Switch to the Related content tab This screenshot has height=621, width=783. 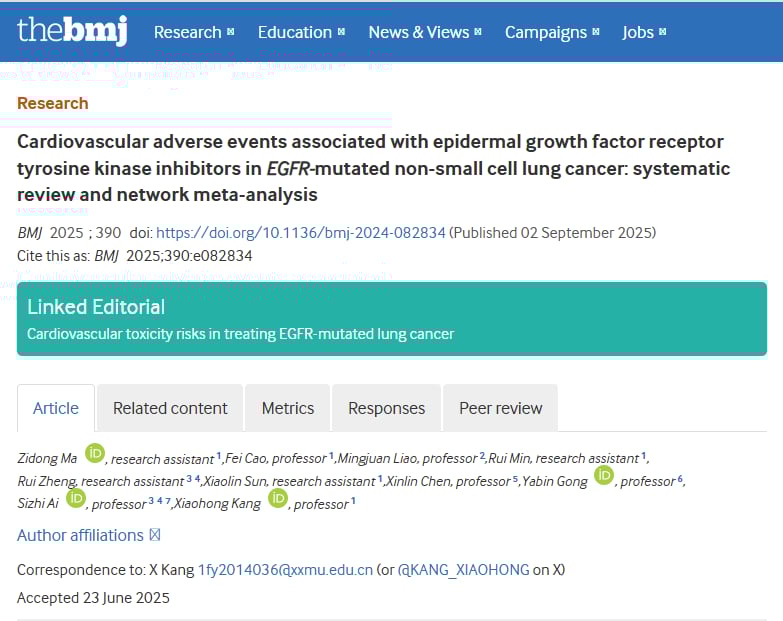[170, 408]
